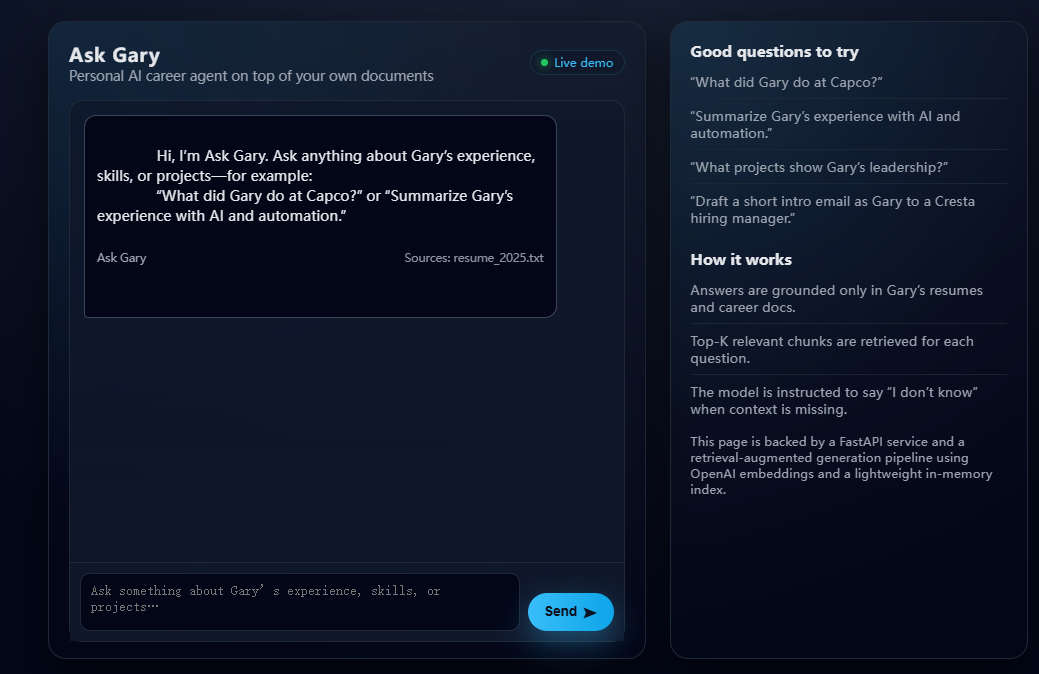Click the Good questions to try heading
Image resolution: width=1039 pixels, height=674 pixels.
[x=774, y=51]
